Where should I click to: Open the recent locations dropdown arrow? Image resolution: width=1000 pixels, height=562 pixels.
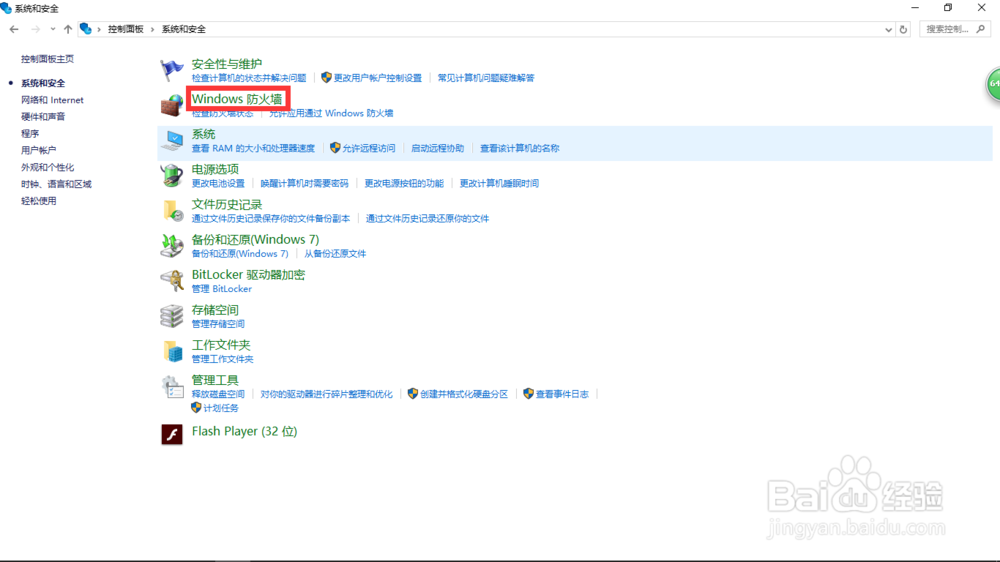click(x=52, y=29)
